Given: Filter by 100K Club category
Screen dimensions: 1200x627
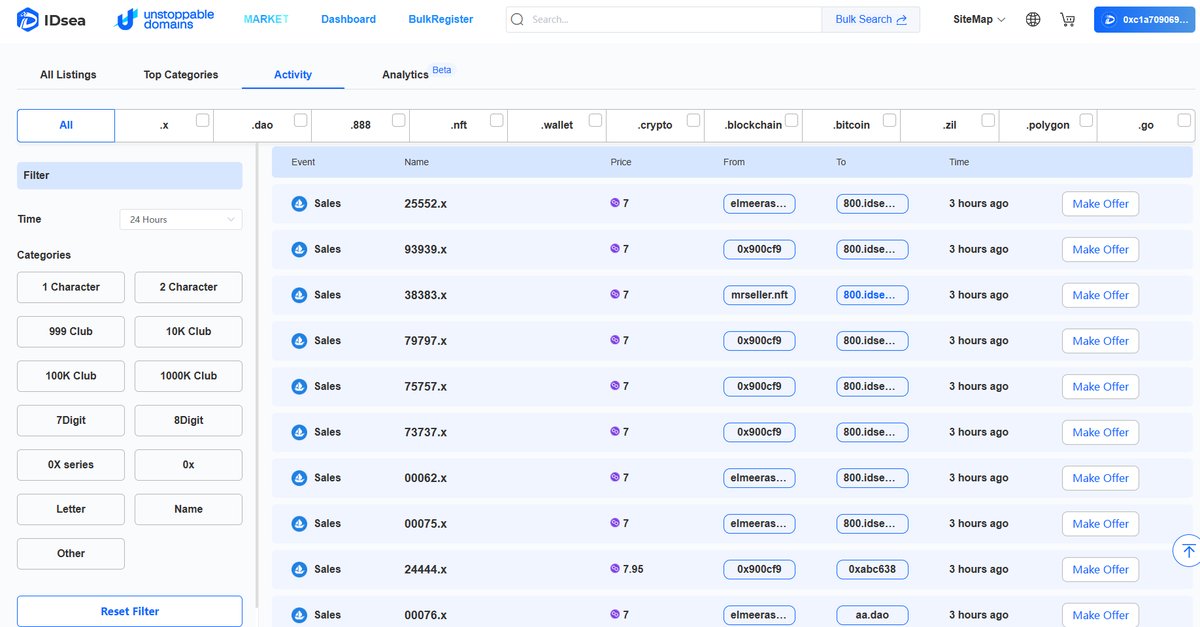Looking at the screenshot, I should click(x=71, y=376).
